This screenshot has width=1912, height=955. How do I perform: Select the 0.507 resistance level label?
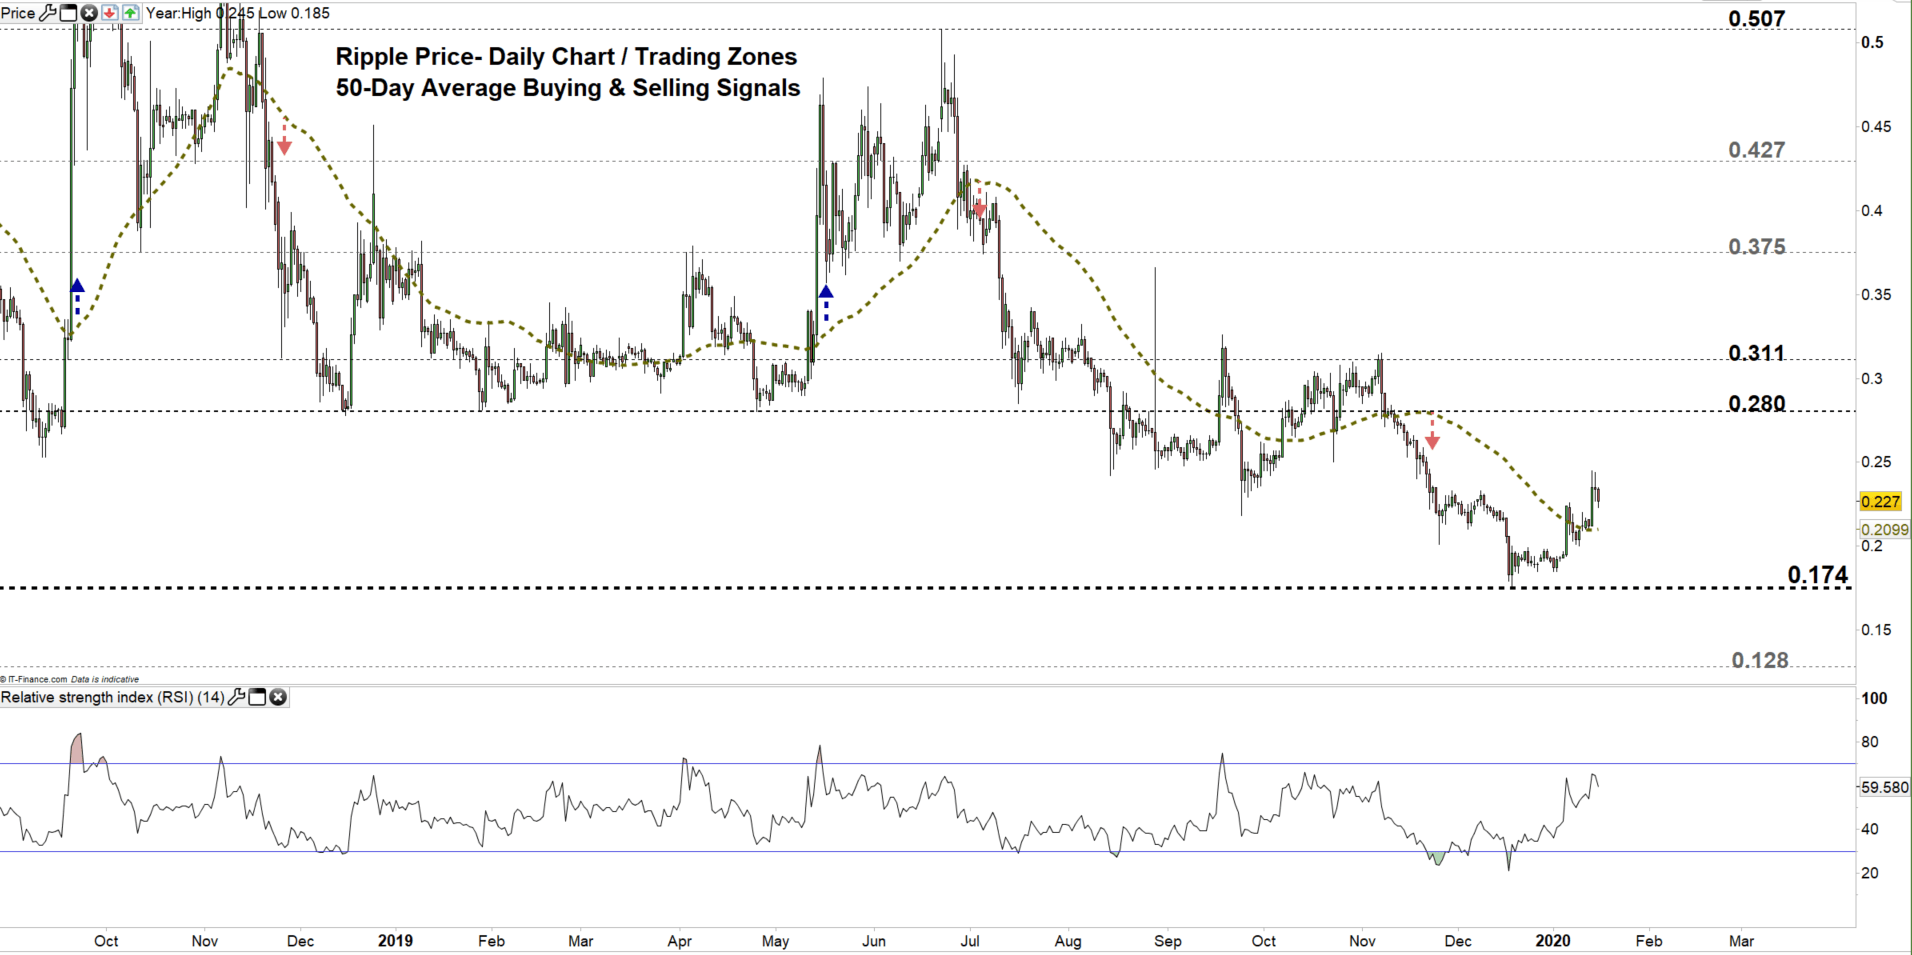pyautogui.click(x=1756, y=19)
